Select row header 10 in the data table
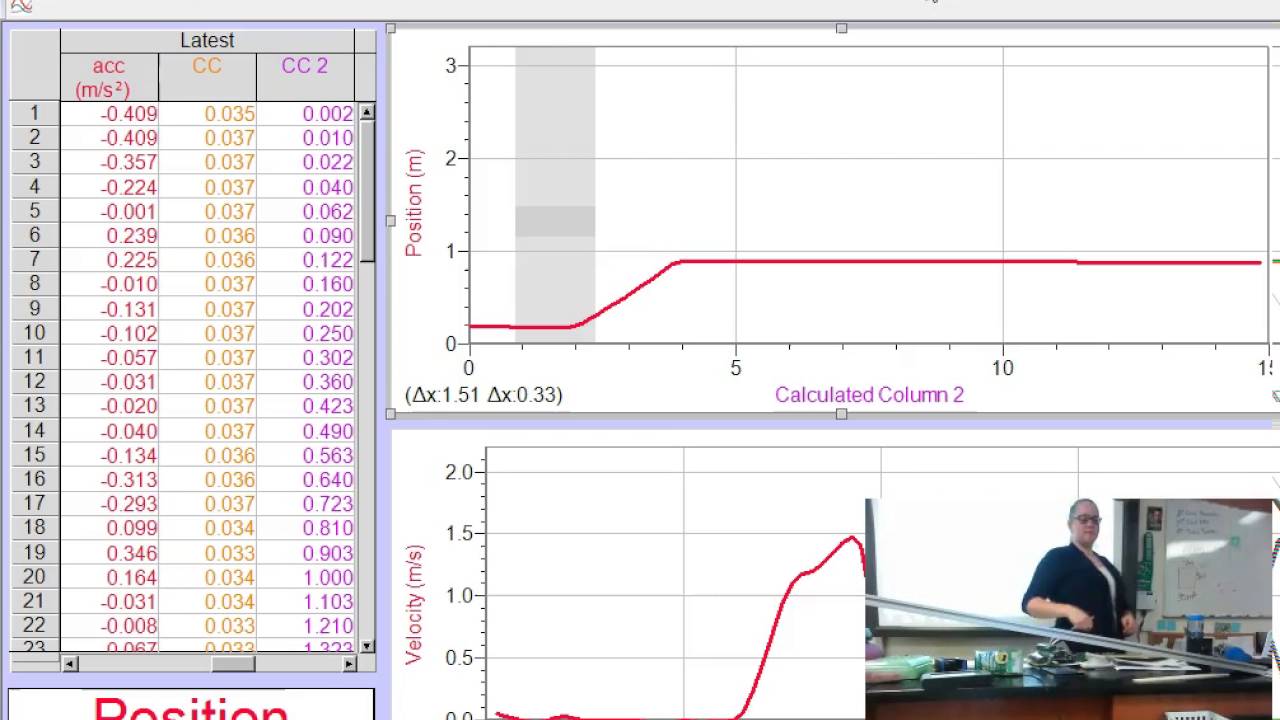This screenshot has width=1280, height=720. pos(35,333)
